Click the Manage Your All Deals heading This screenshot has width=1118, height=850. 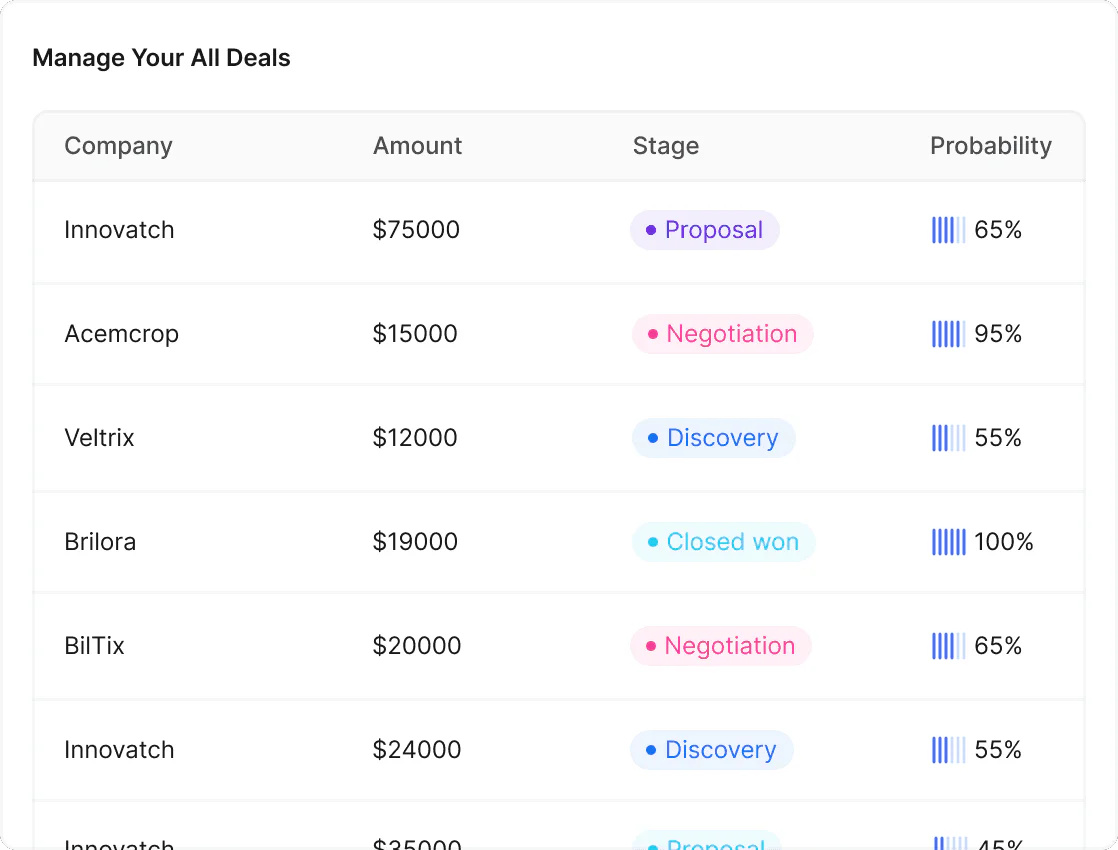162,58
